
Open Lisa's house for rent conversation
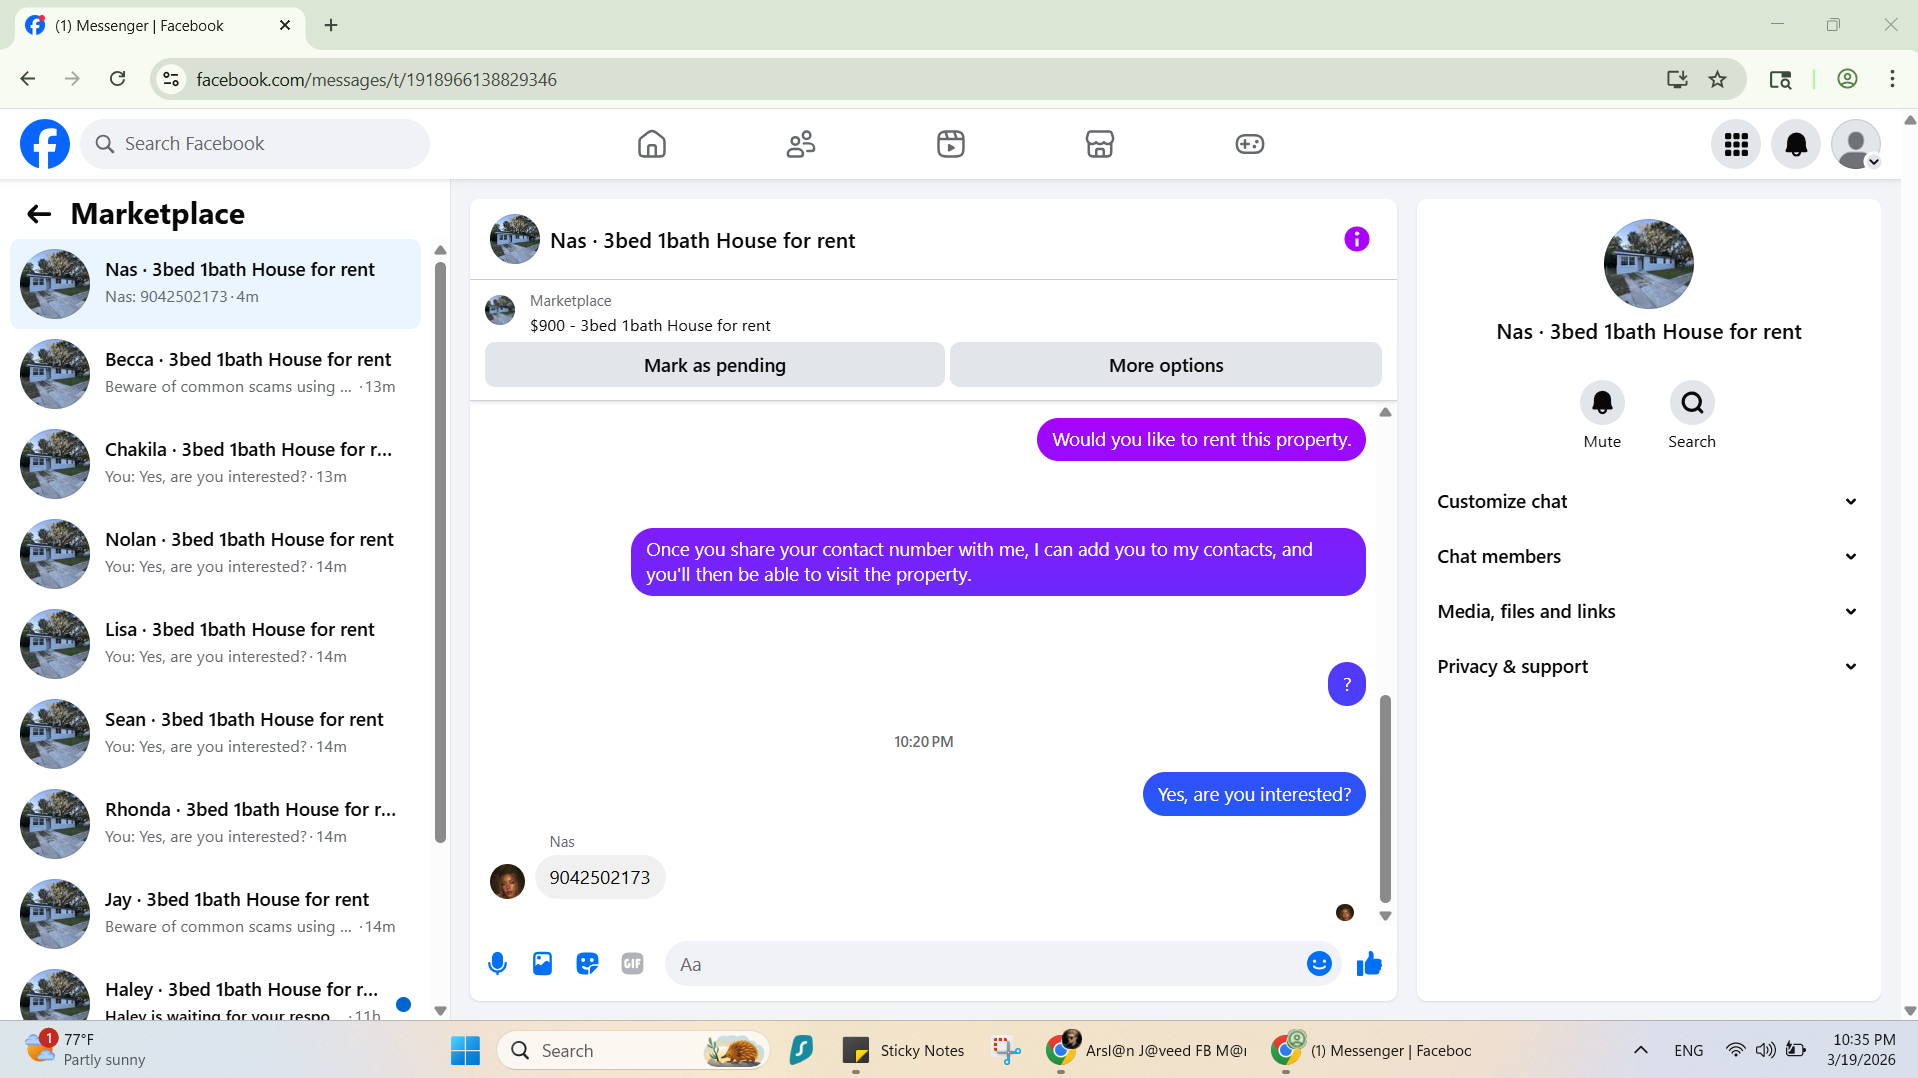[x=215, y=643]
